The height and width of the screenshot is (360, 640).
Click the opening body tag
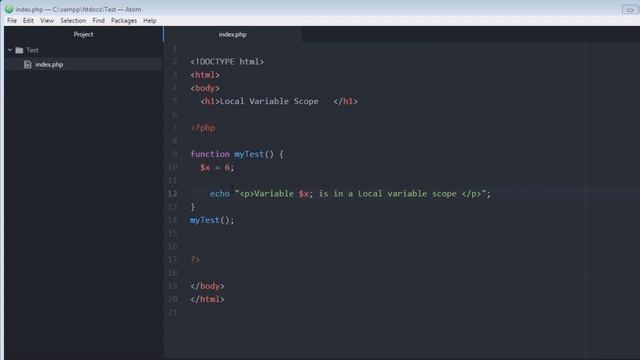point(205,88)
